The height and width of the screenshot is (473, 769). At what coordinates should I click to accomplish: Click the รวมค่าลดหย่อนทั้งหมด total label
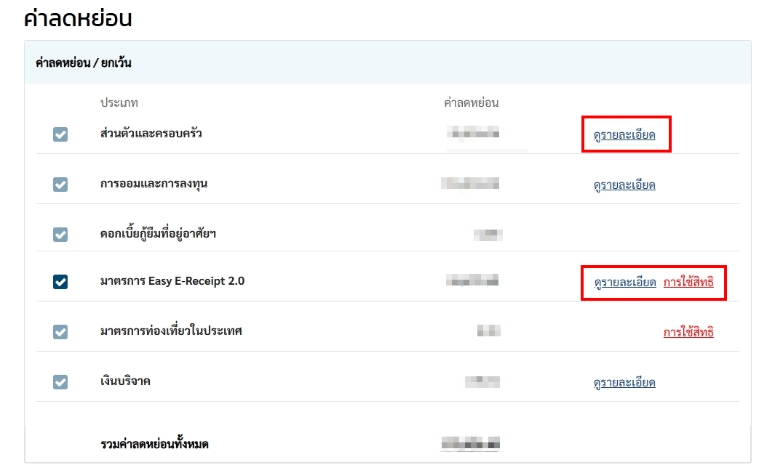161,443
